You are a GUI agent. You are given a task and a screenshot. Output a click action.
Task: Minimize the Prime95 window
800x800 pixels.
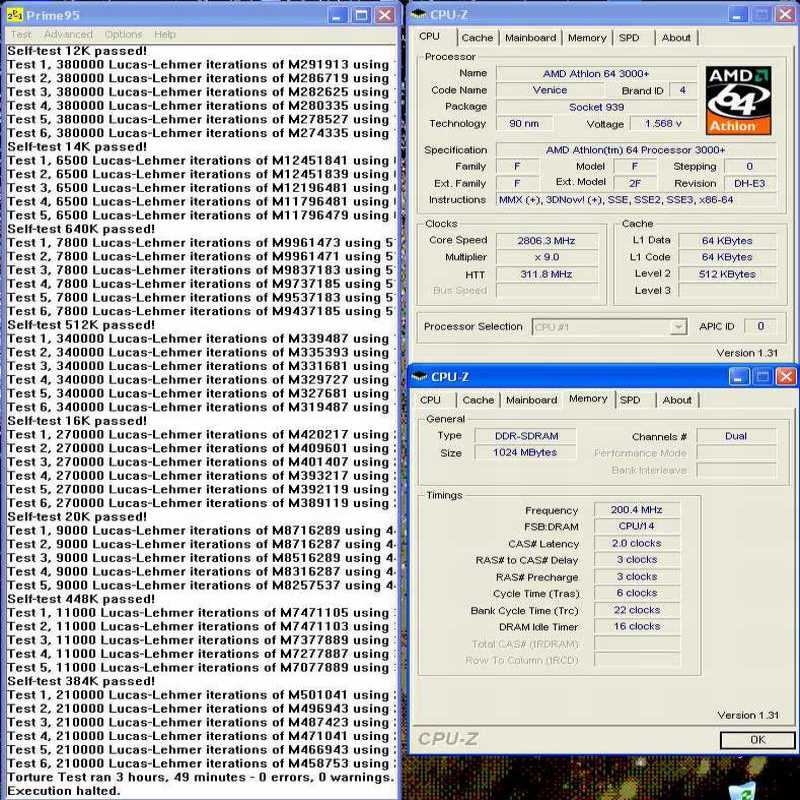[x=339, y=15]
